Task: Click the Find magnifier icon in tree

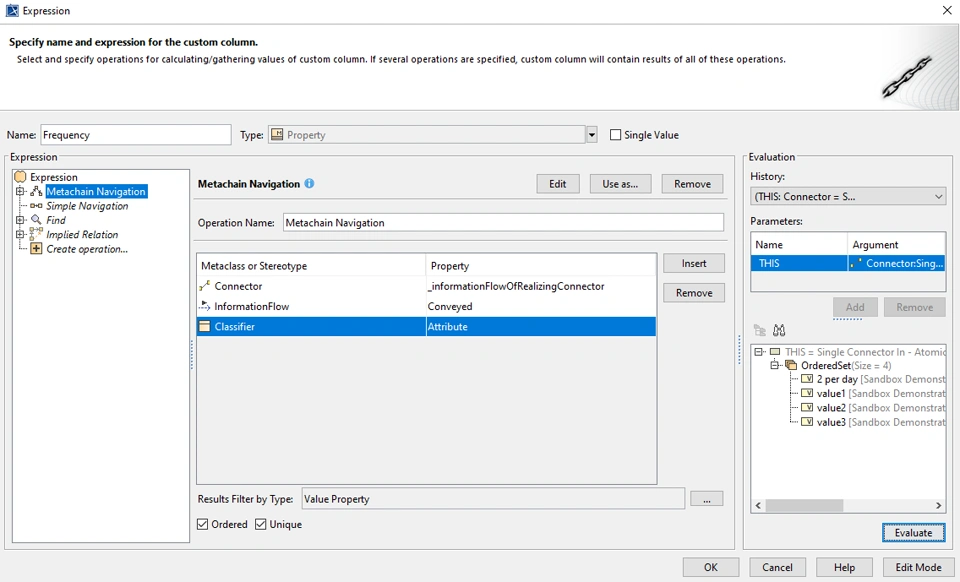Action: click(36, 220)
